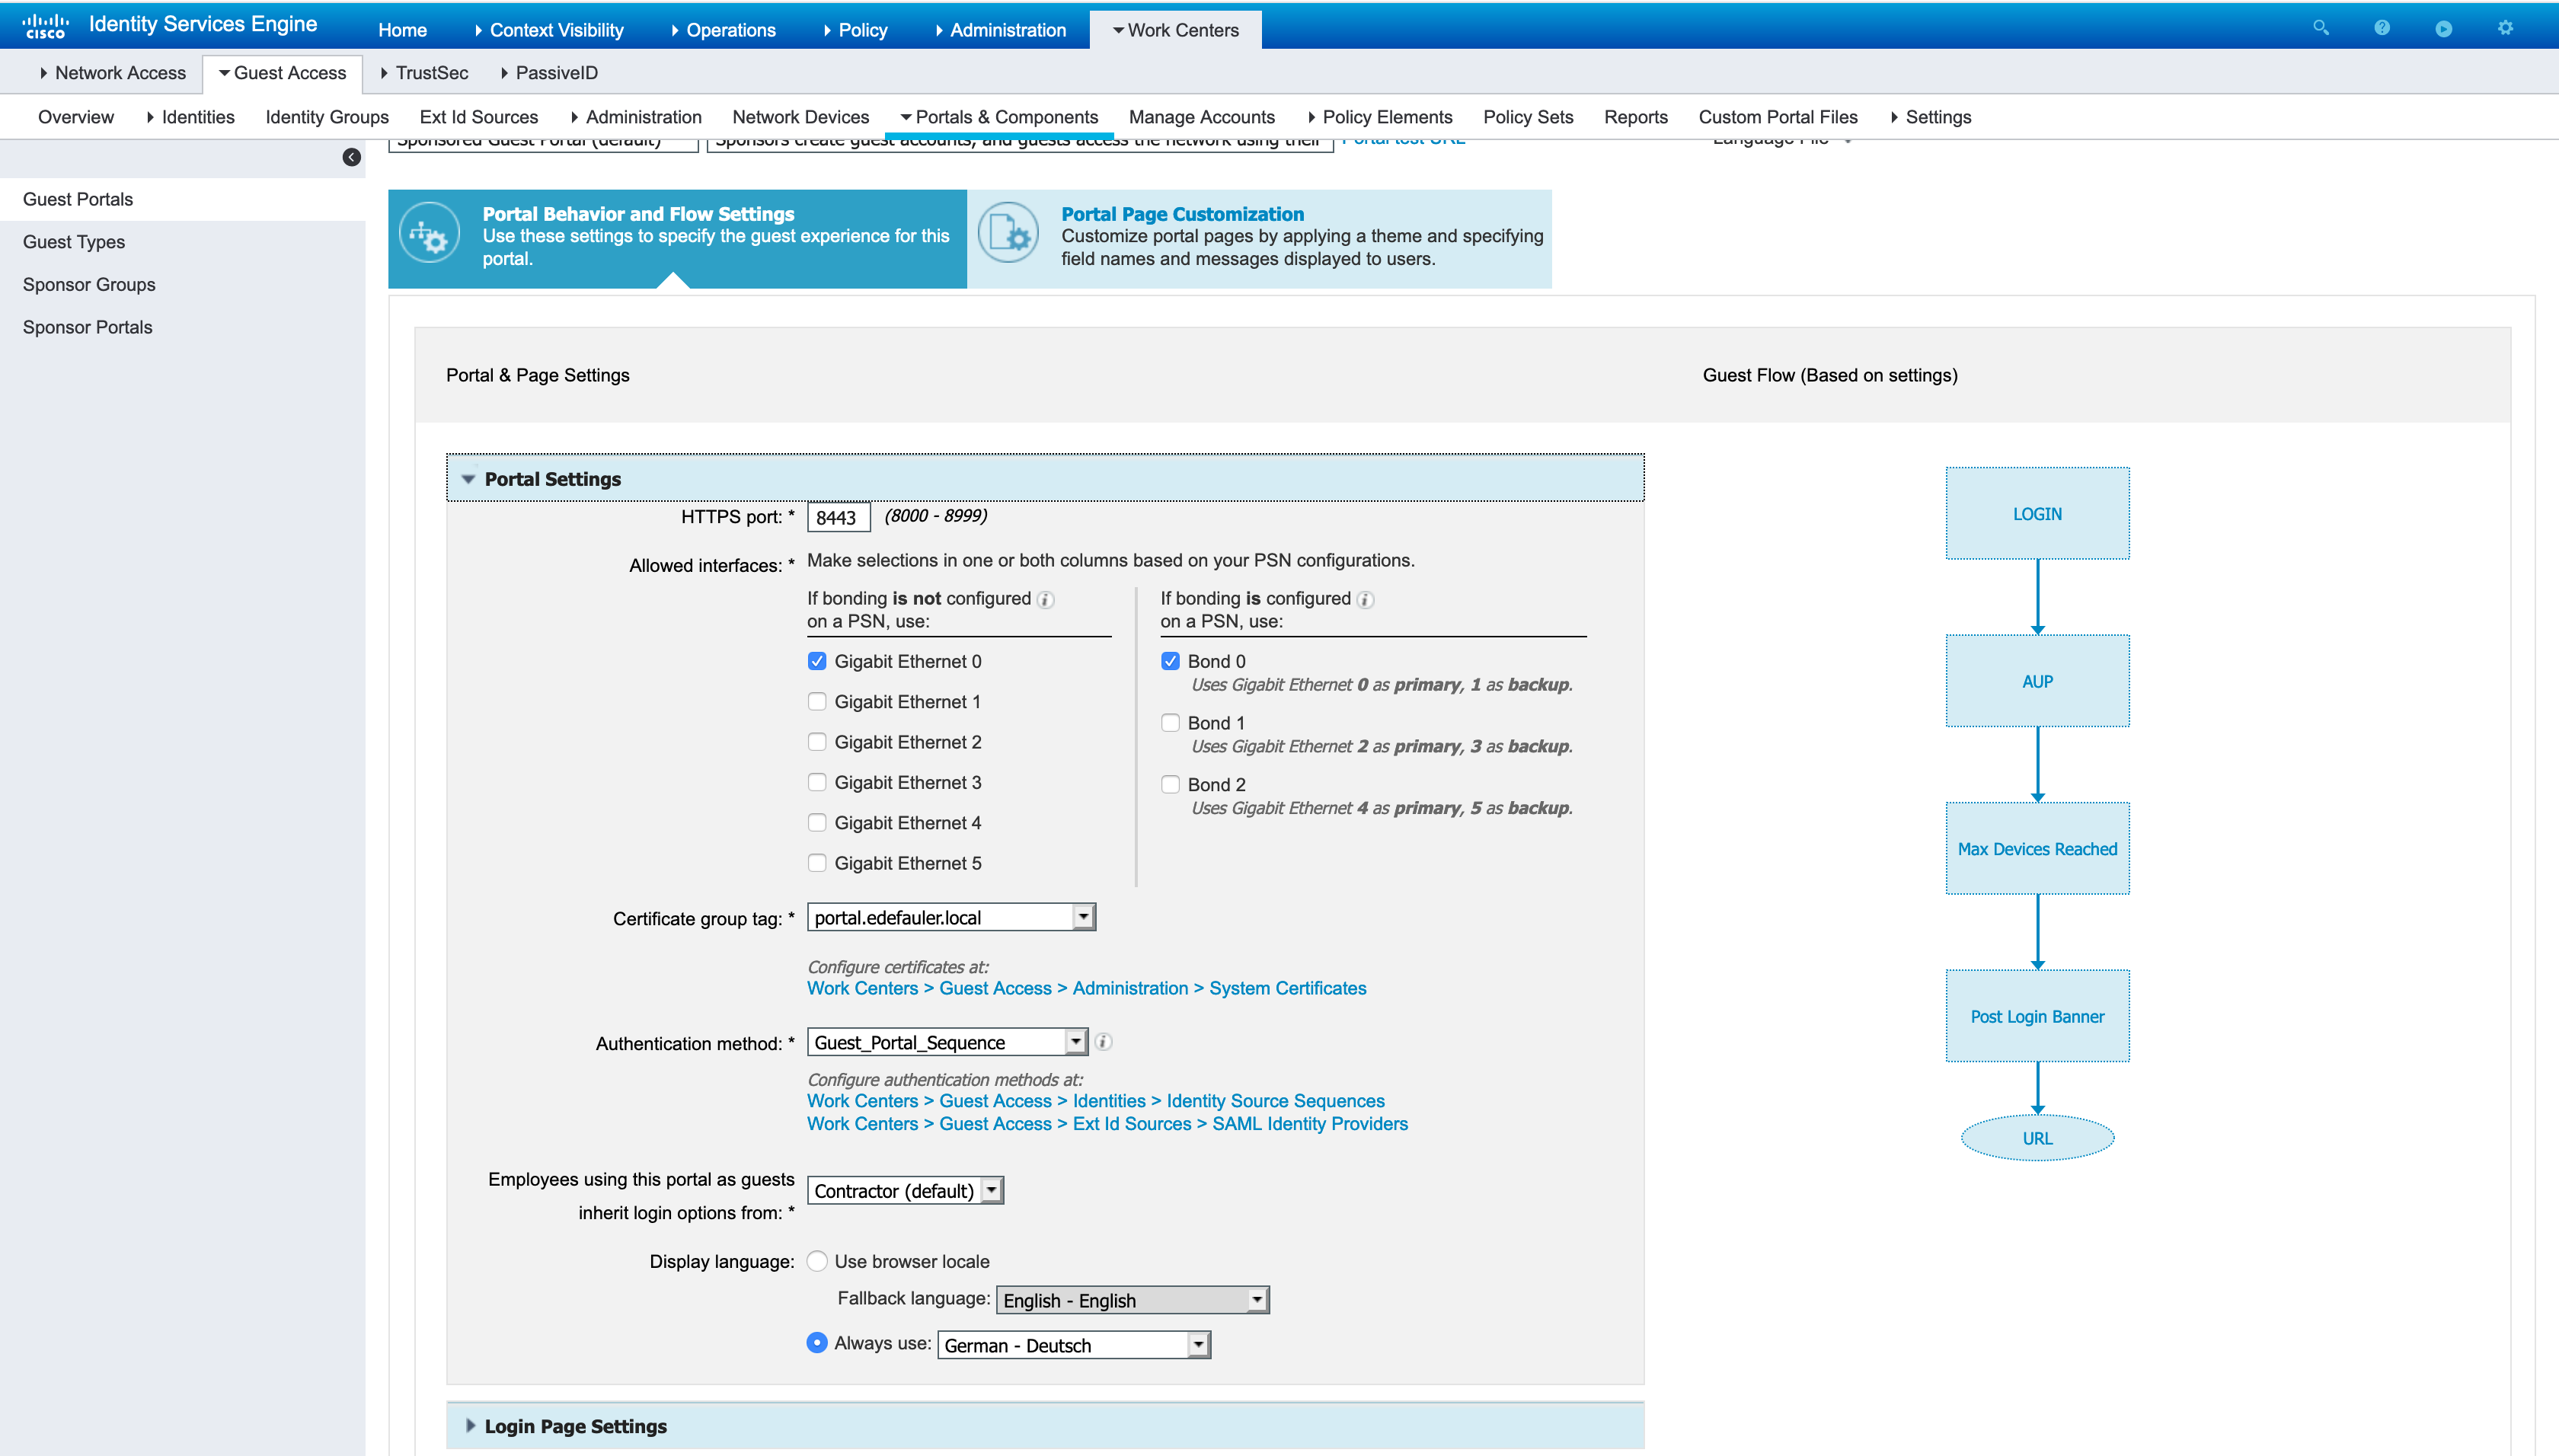Select Guest Types in the sidebar
The width and height of the screenshot is (2559, 1456).
[74, 242]
